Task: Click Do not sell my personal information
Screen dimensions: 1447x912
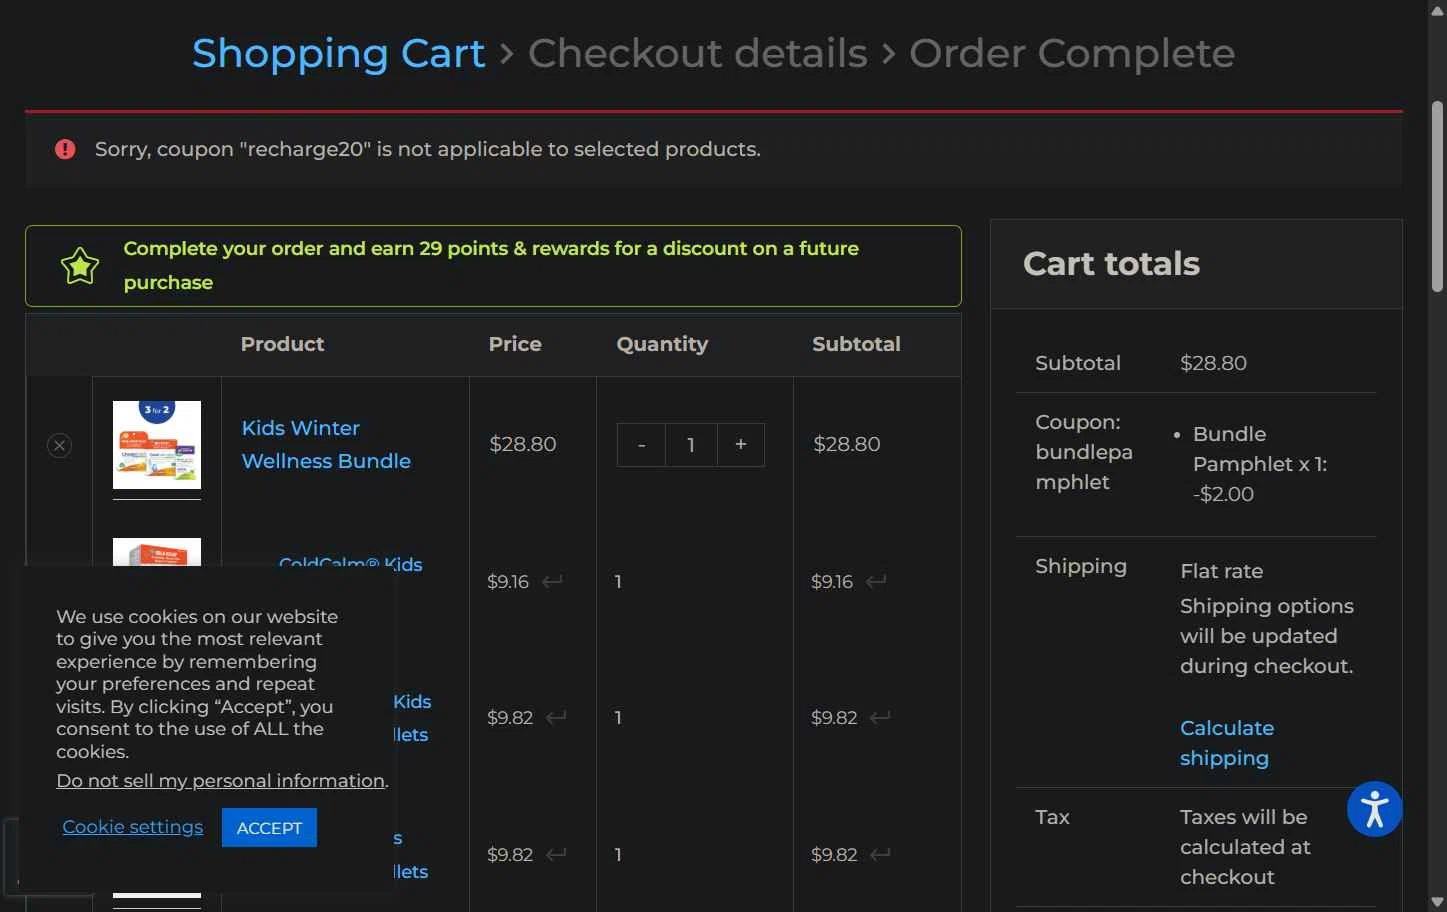Action: (x=221, y=781)
